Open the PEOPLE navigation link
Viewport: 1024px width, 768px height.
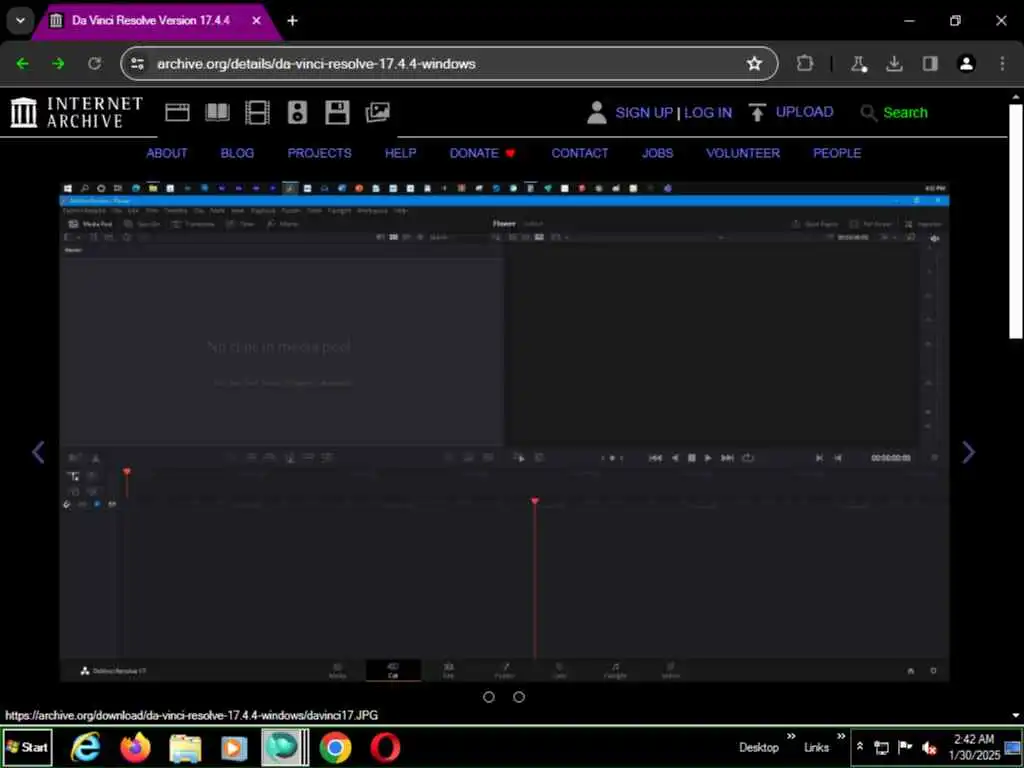[x=837, y=153]
